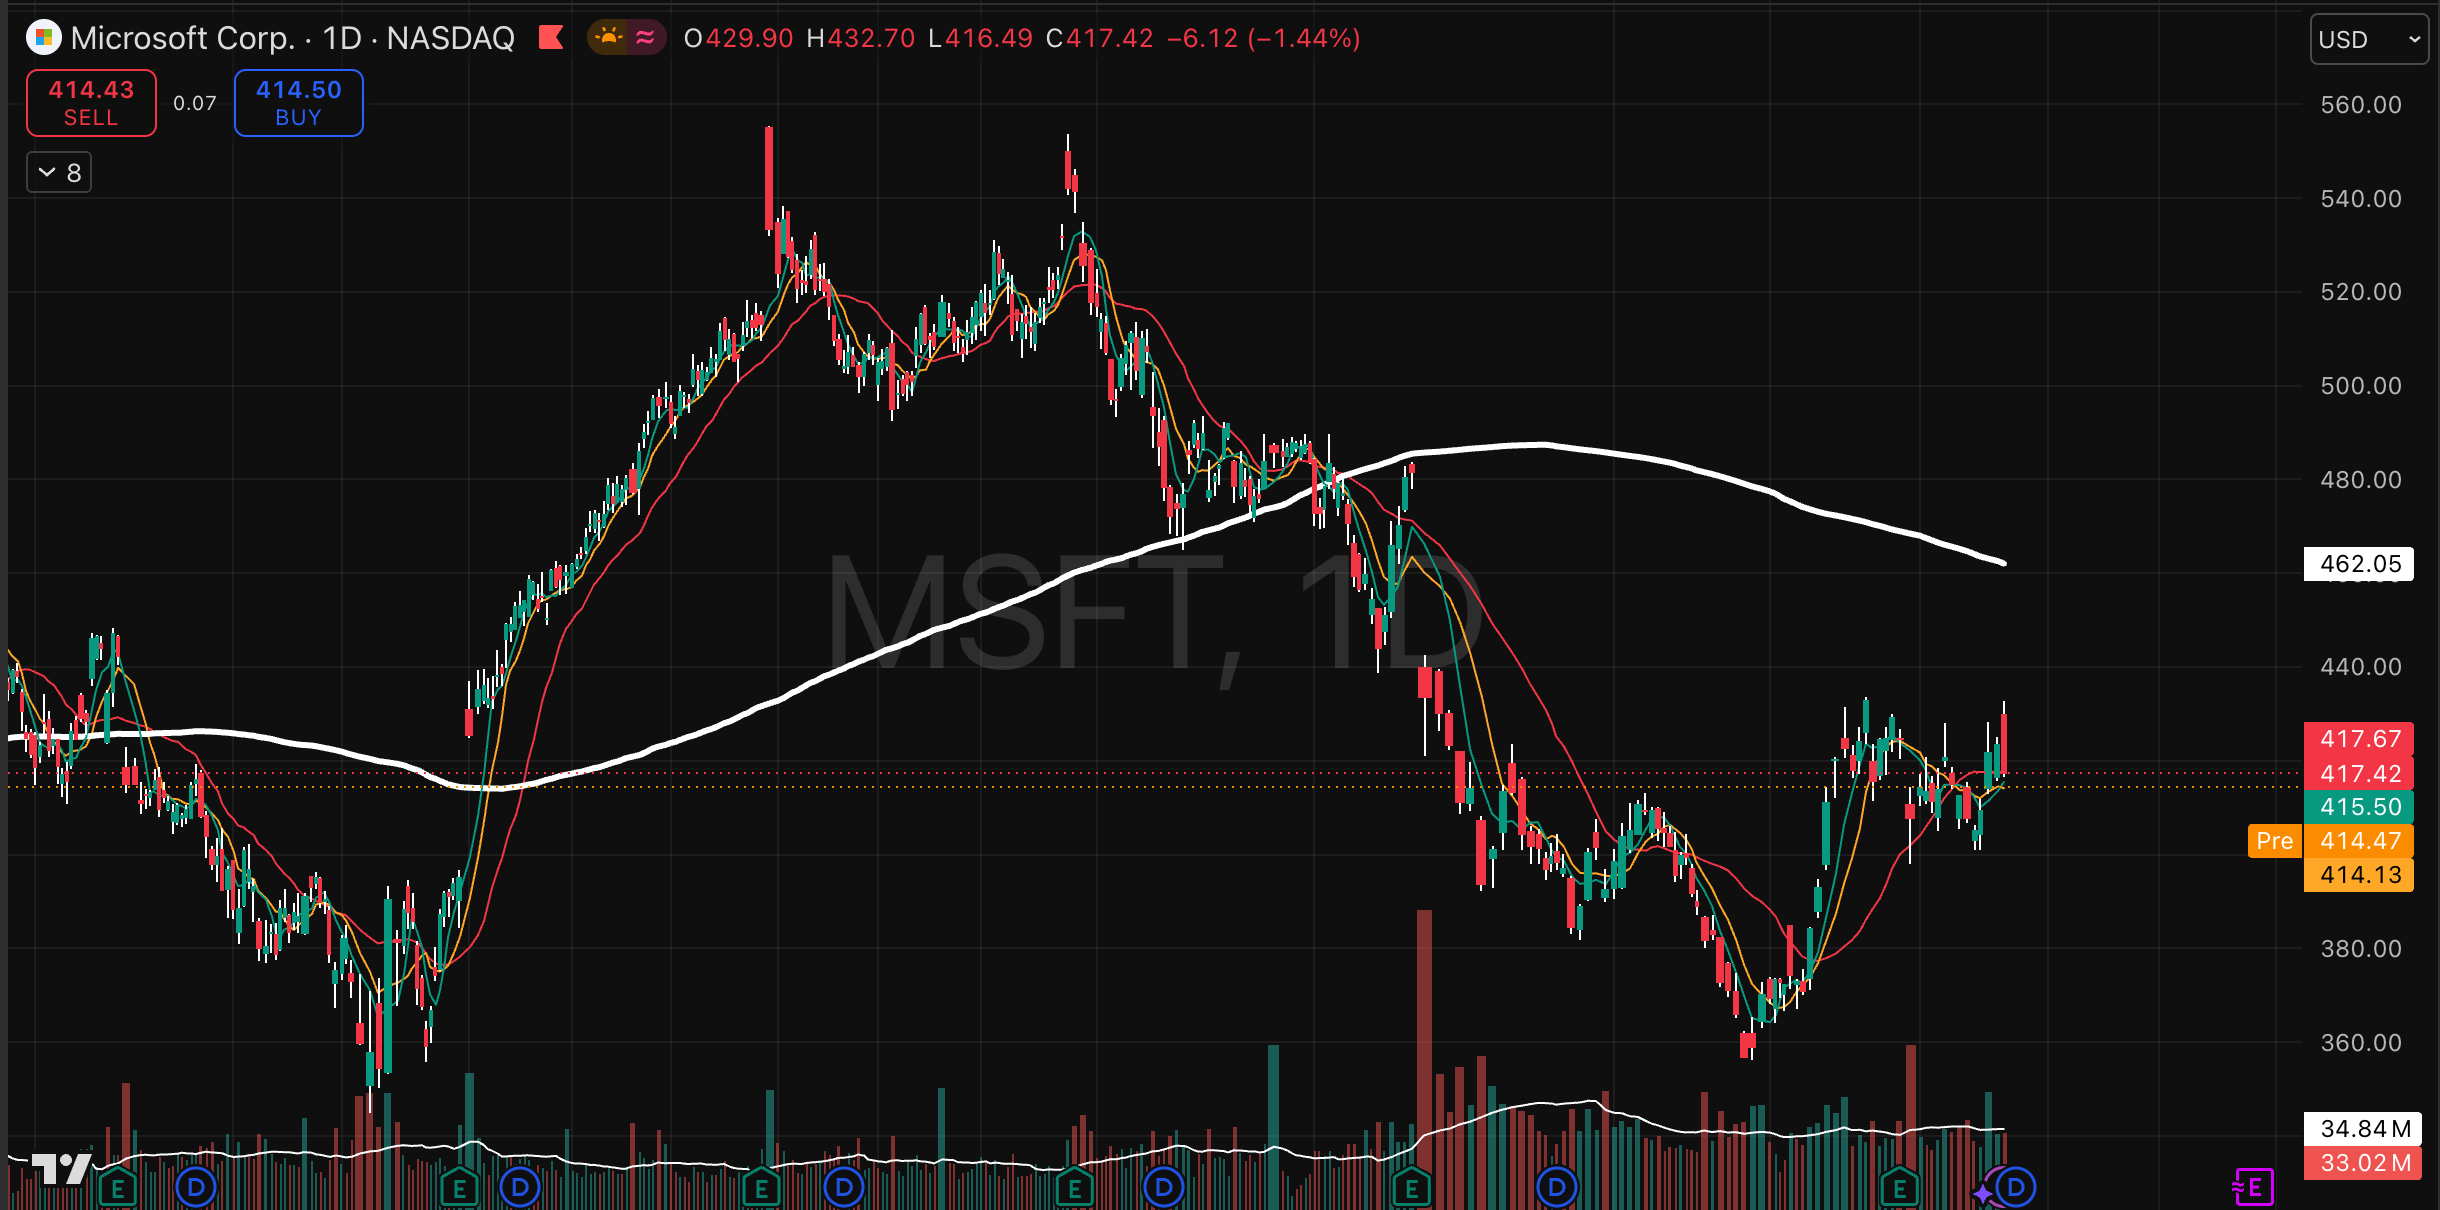Click the close value C417.42
The image size is (2440, 1210).
[1100, 38]
